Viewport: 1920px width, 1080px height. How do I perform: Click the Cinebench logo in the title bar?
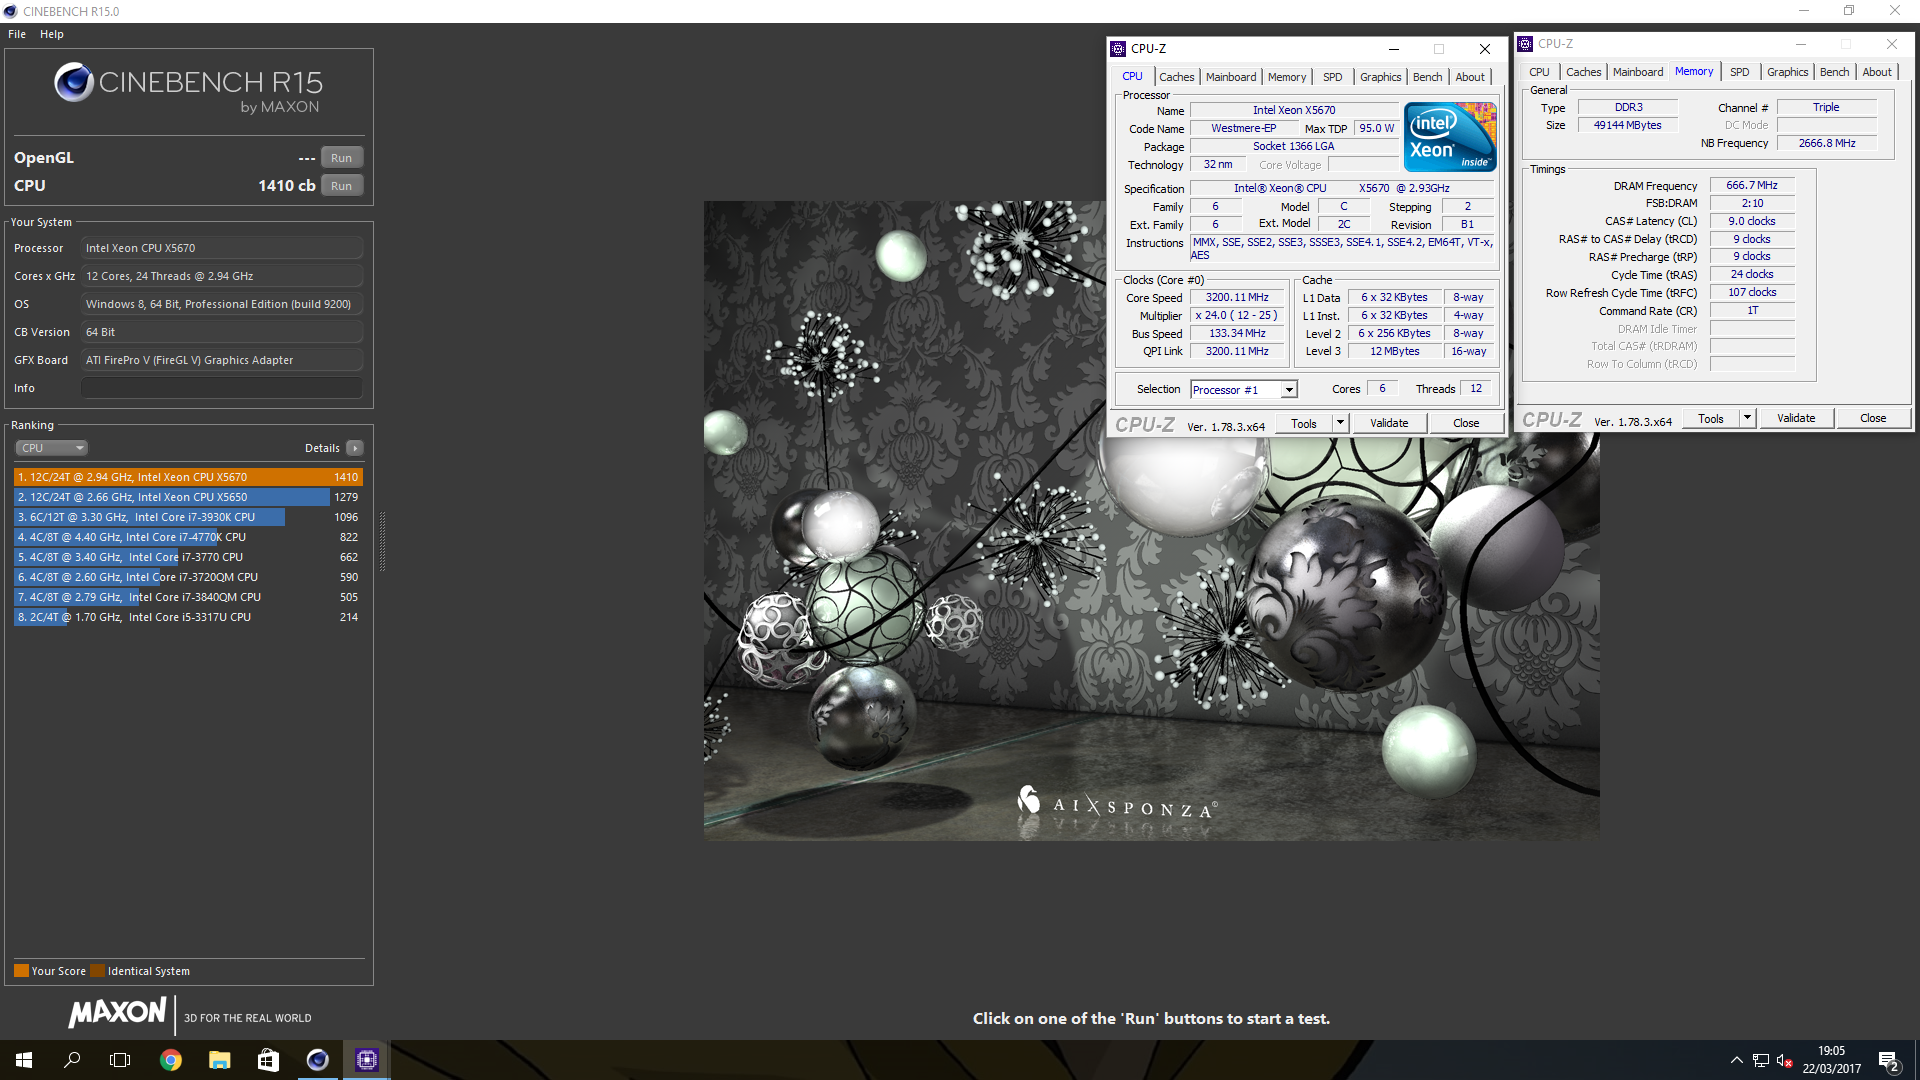tap(10, 11)
